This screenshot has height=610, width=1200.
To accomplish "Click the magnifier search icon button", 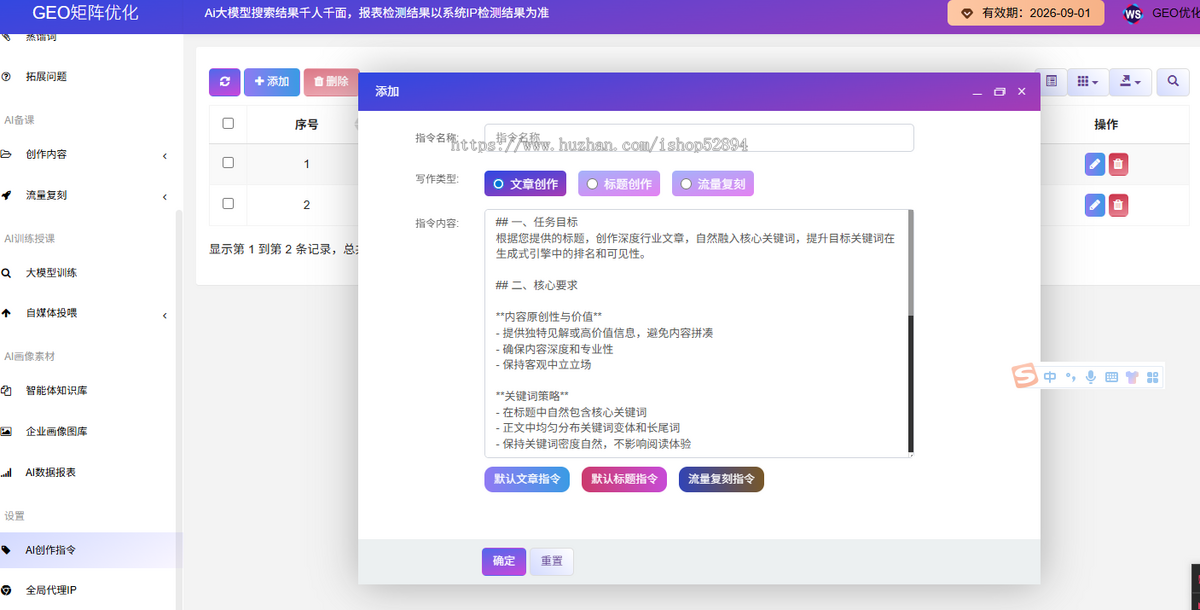I will (1173, 82).
